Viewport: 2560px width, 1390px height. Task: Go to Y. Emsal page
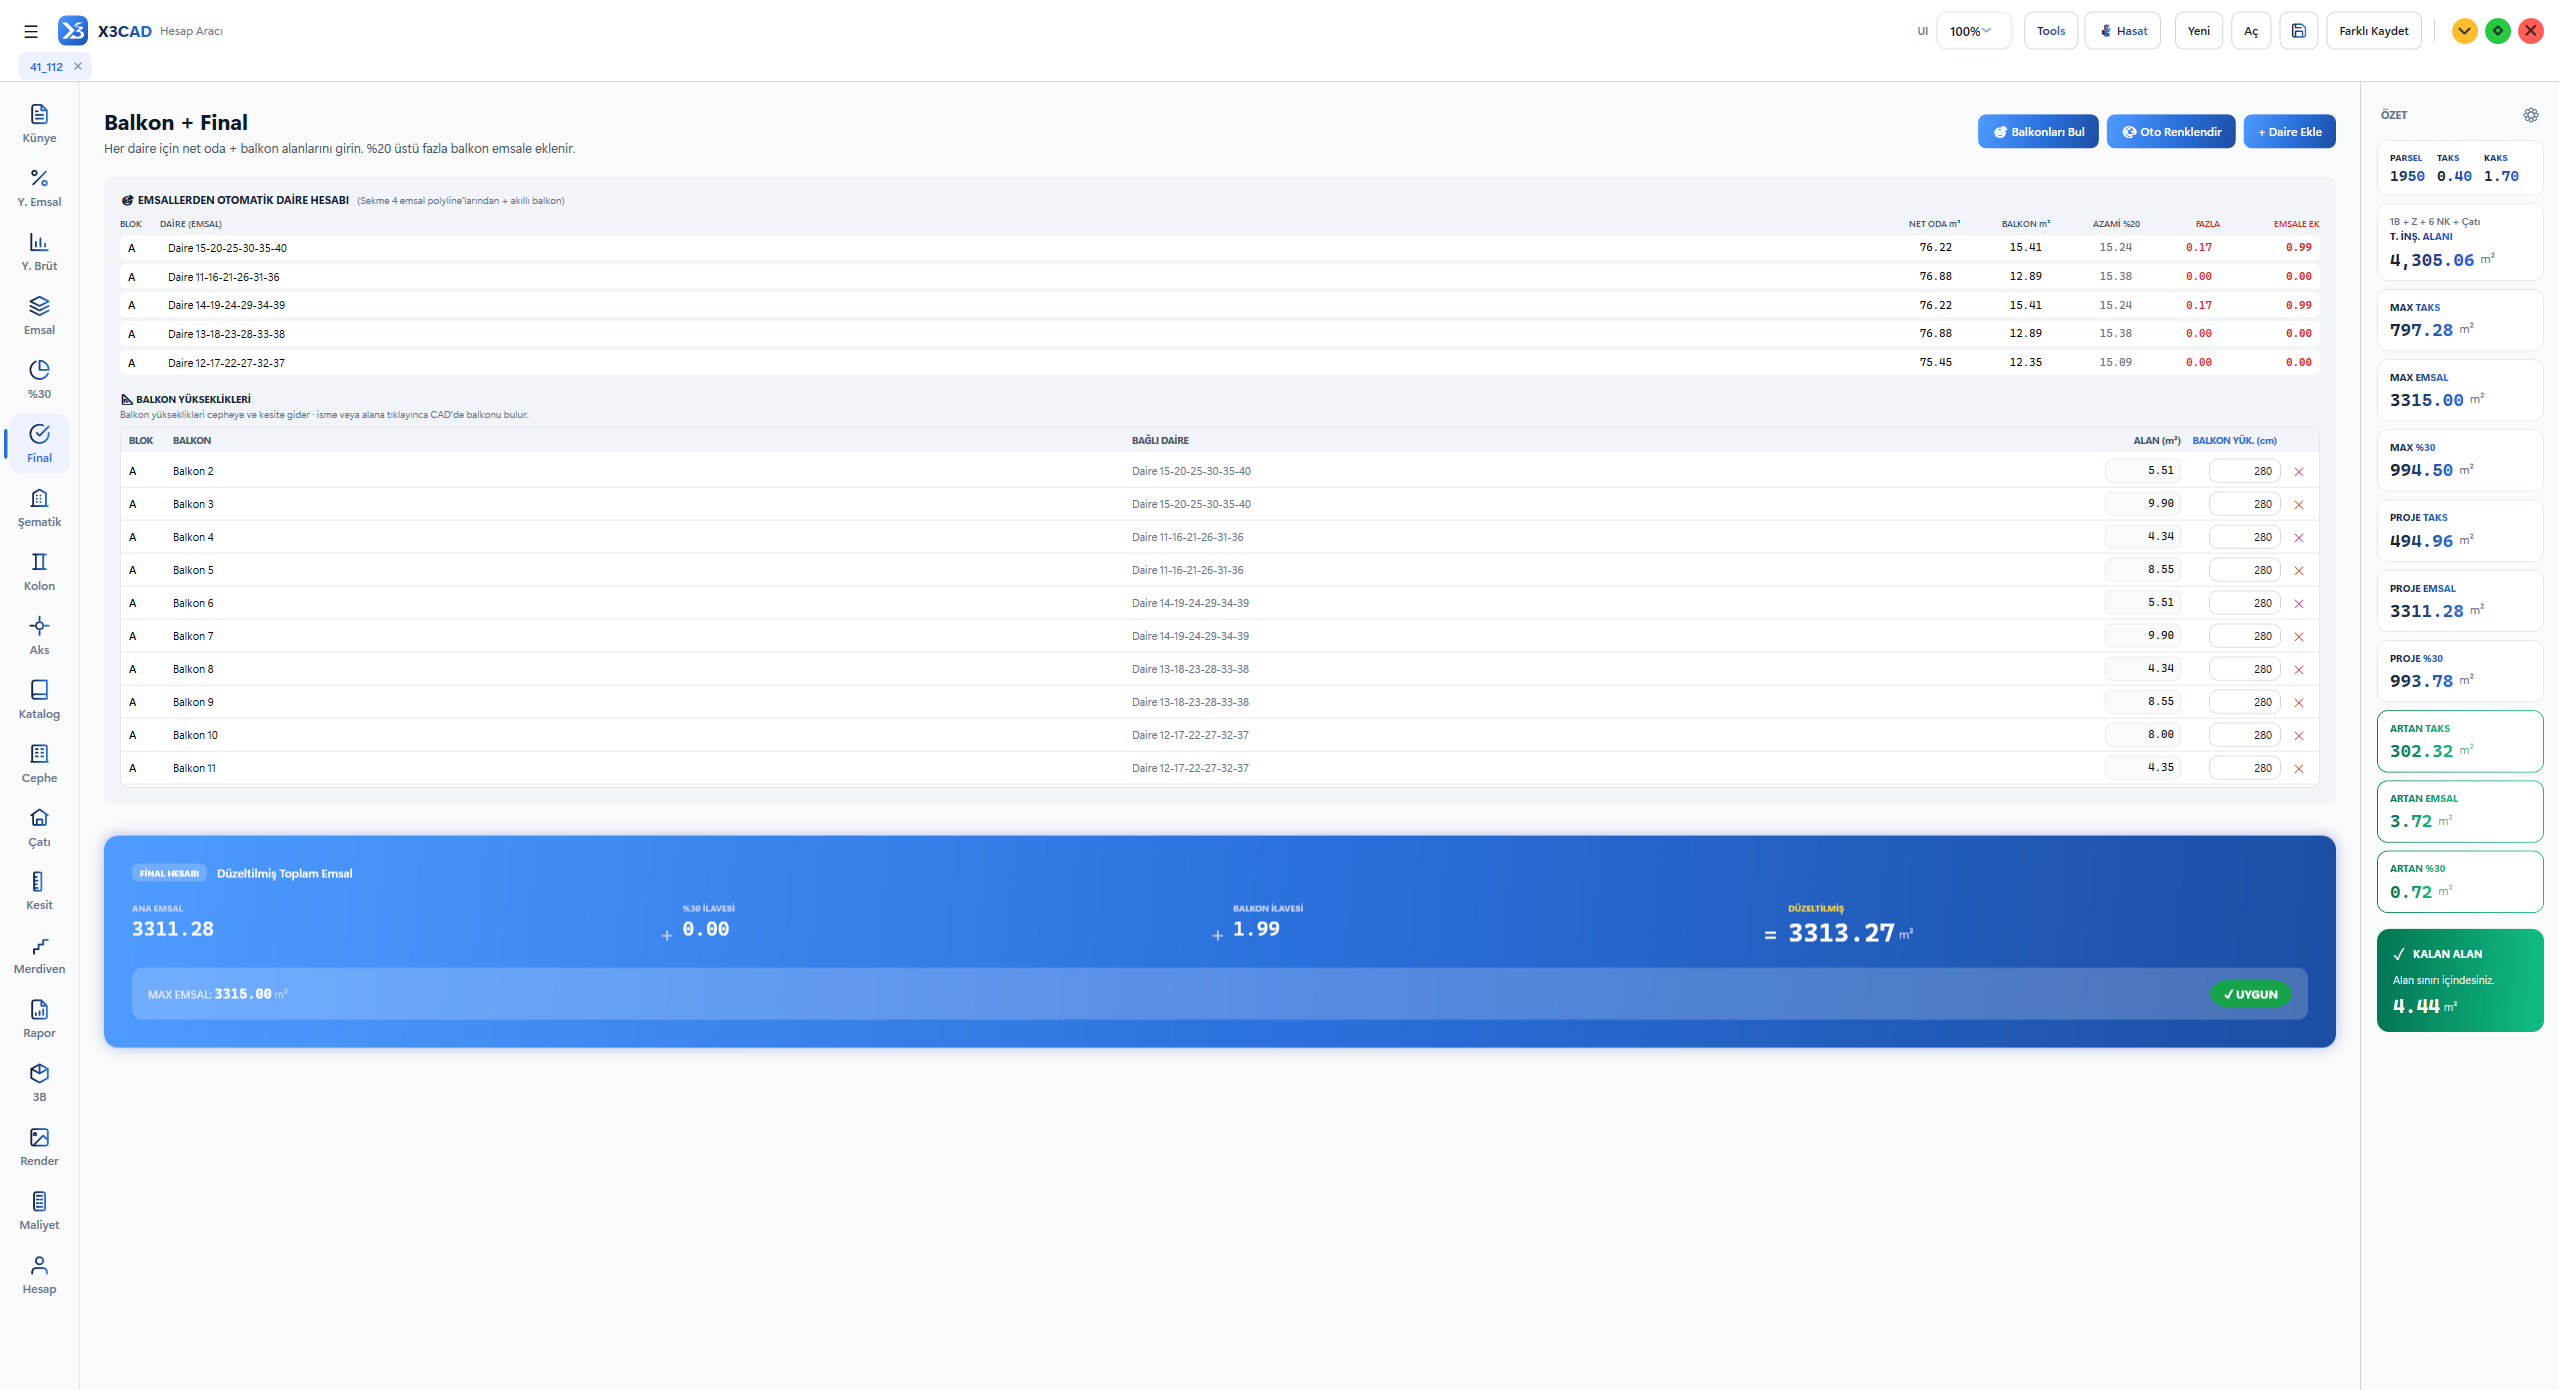coord(39,187)
